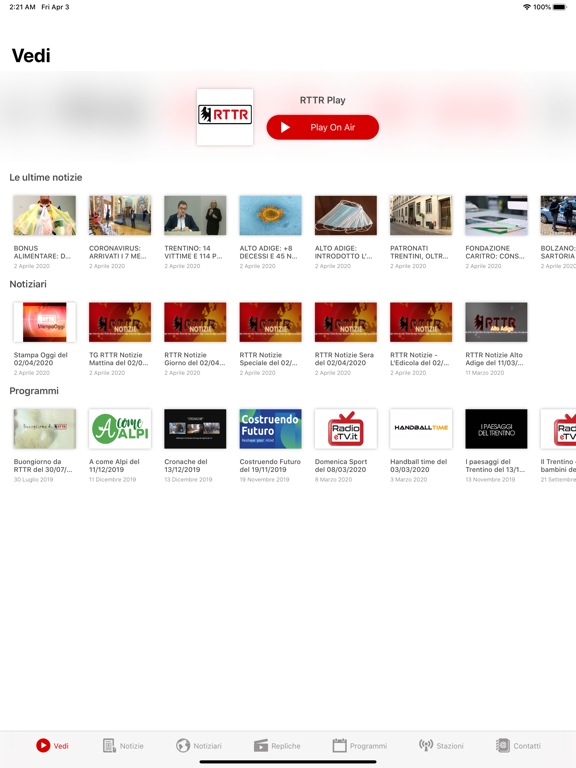This screenshot has height=768, width=576.
Task: Open the Fondazione Caritro news title
Action: 495,252
